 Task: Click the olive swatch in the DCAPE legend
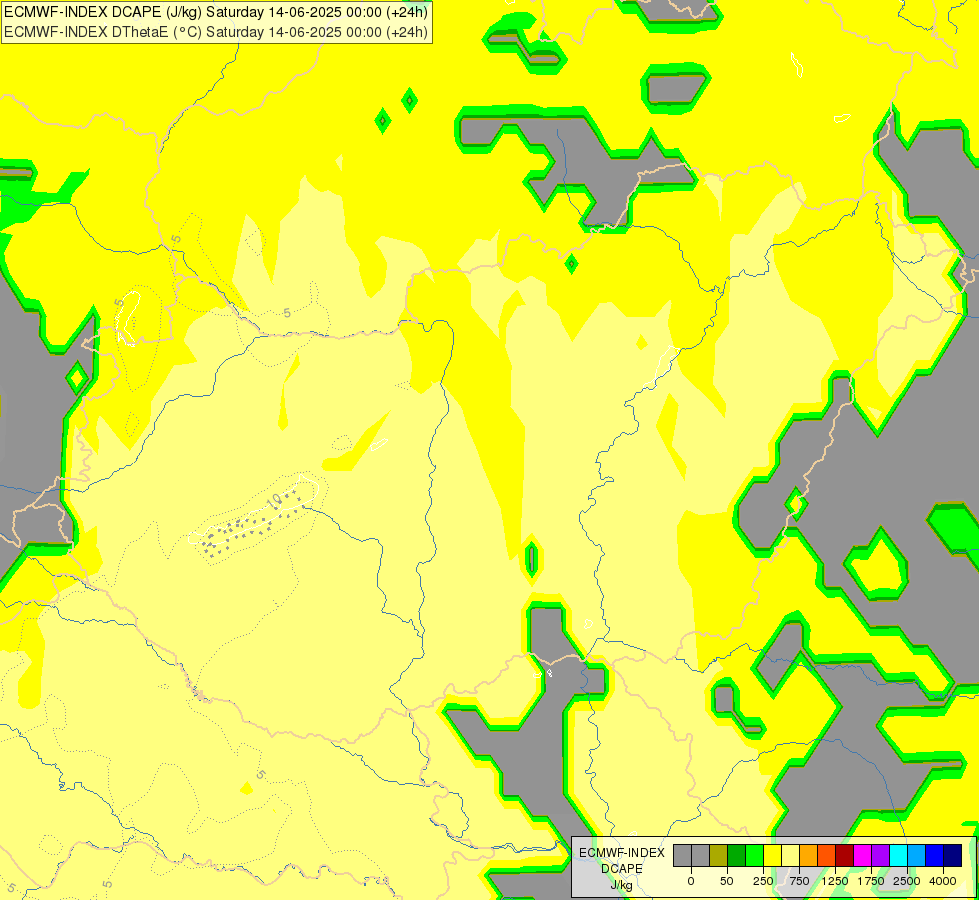(x=719, y=856)
